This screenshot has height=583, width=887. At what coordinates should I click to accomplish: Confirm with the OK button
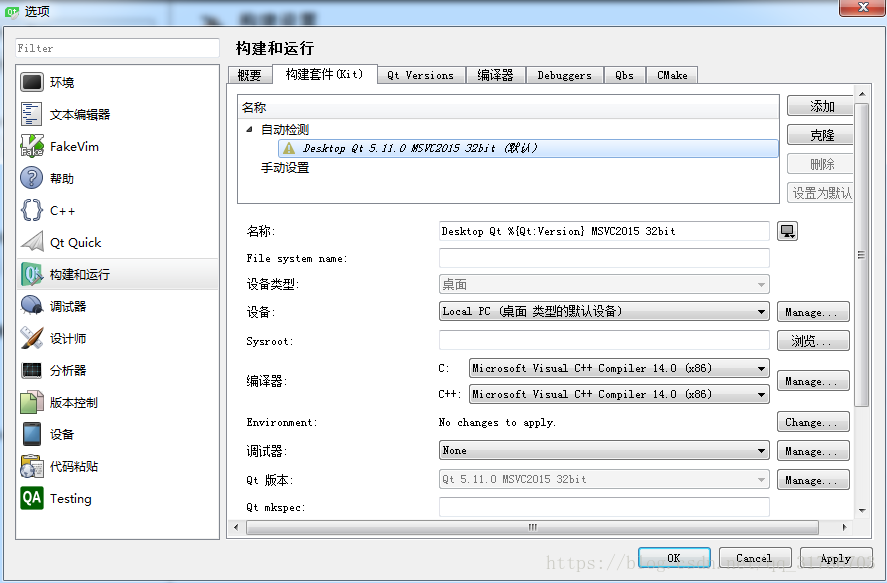[x=674, y=558]
